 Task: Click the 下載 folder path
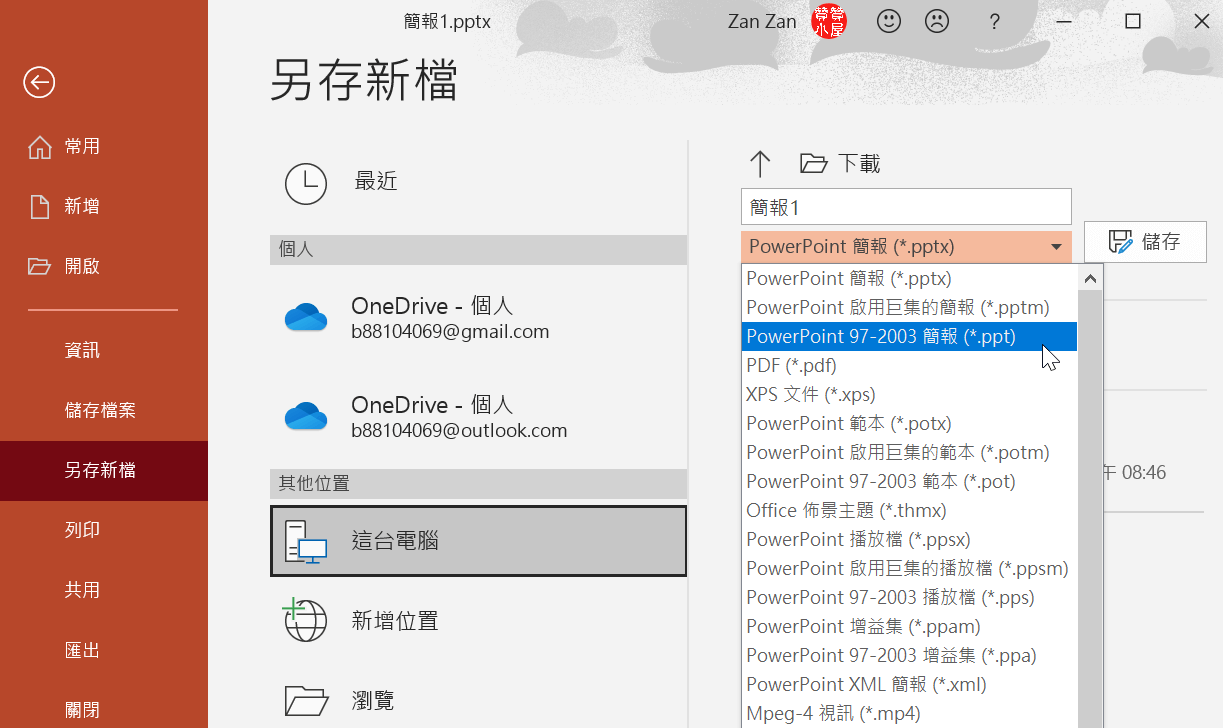tap(840, 164)
